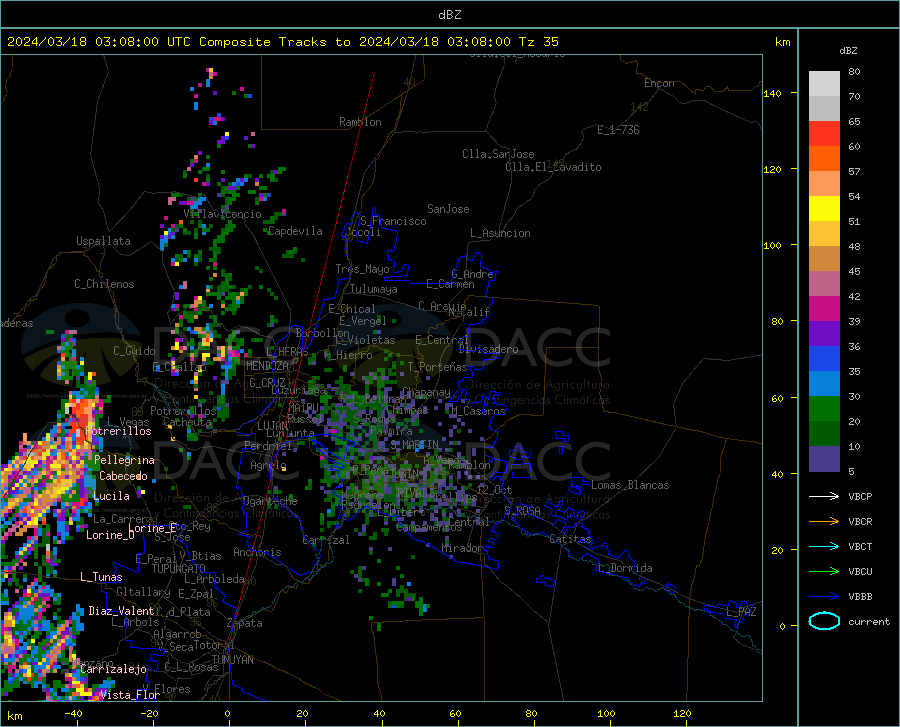900x727 pixels.
Task: Click the Divisadero place label
Action: (488, 349)
